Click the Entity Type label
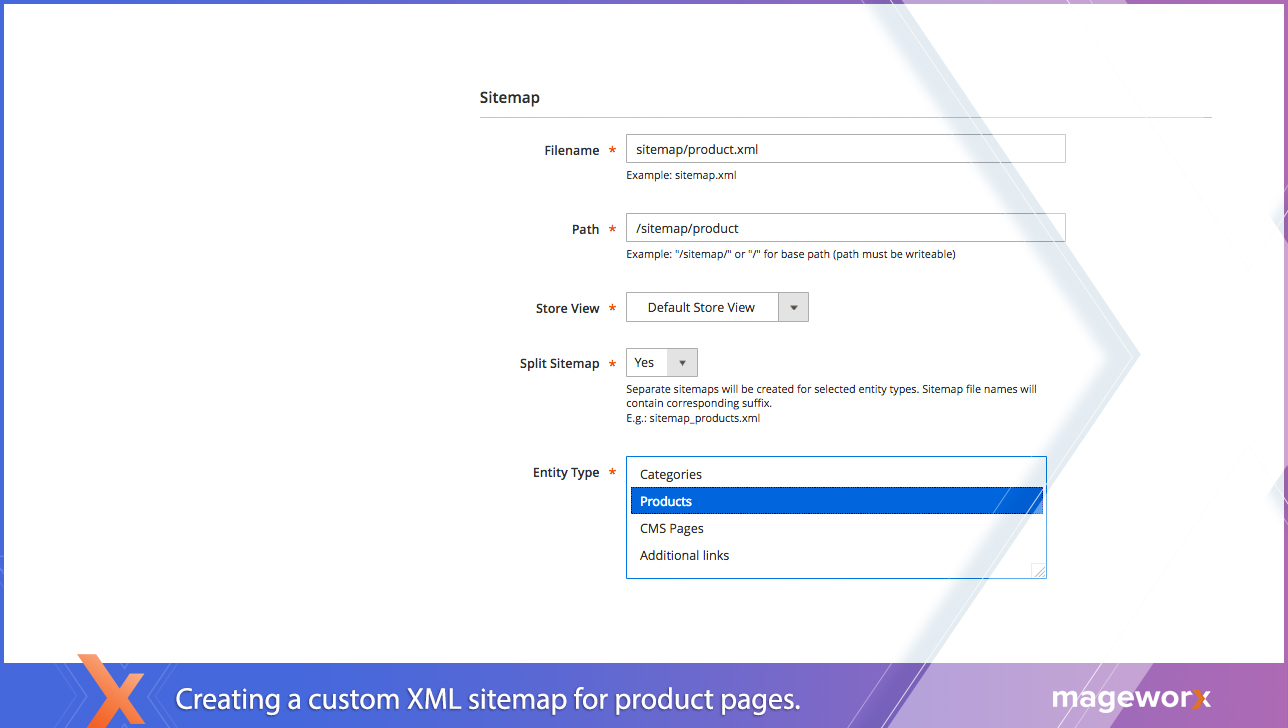Viewport: 1288px width, 728px height. pos(566,472)
